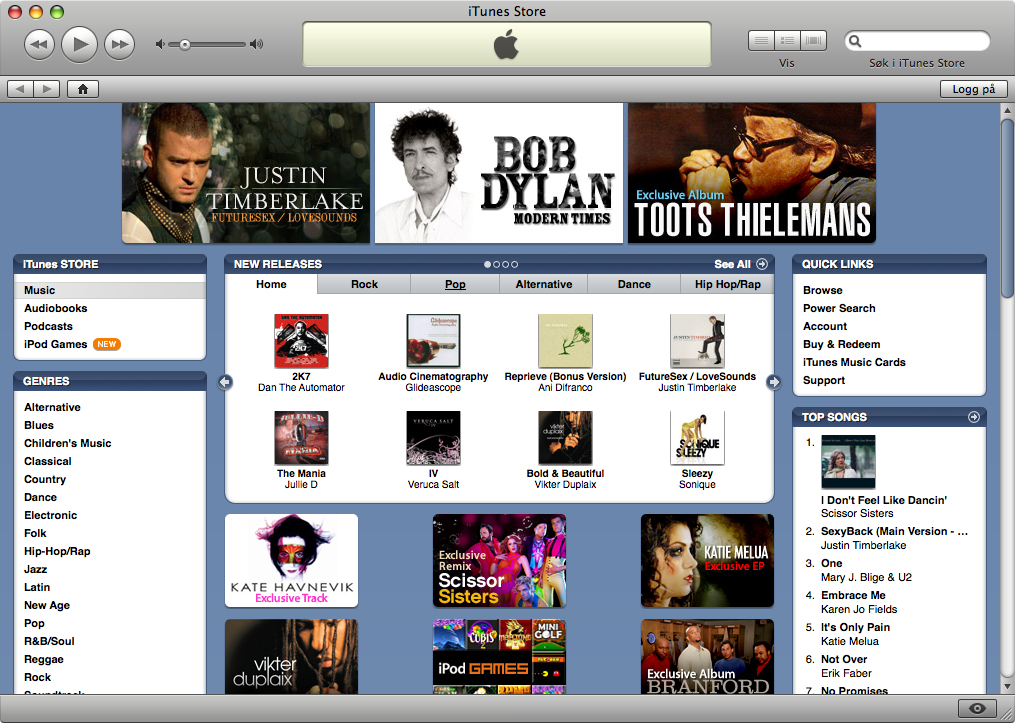Expand Top Songs with the arrow icon

click(974, 417)
